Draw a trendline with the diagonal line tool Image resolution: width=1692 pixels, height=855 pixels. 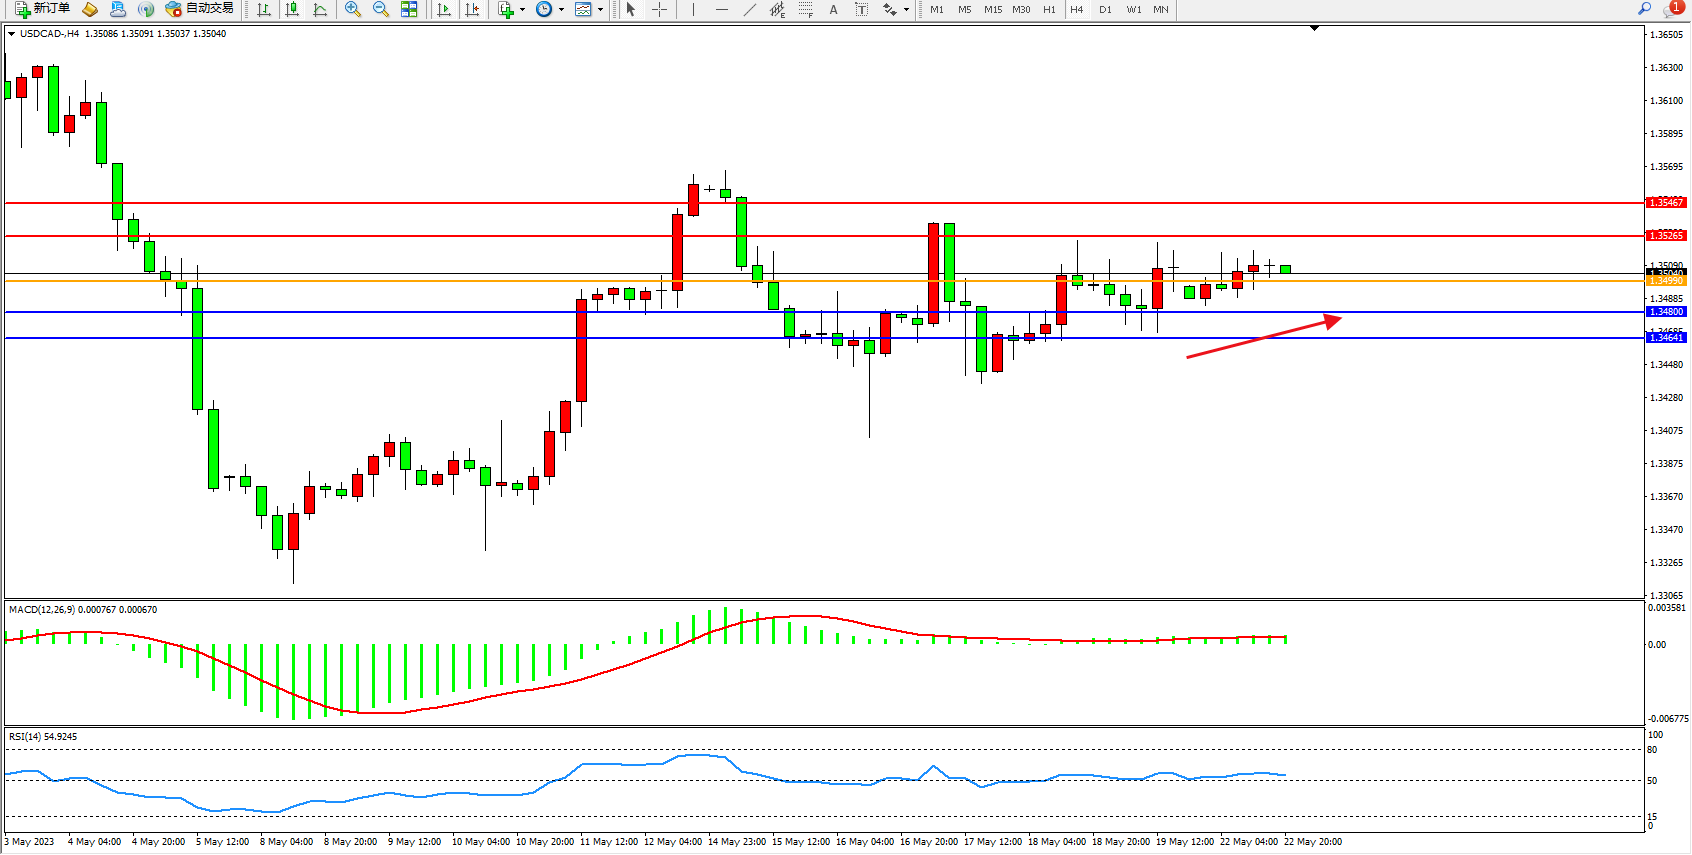point(750,9)
